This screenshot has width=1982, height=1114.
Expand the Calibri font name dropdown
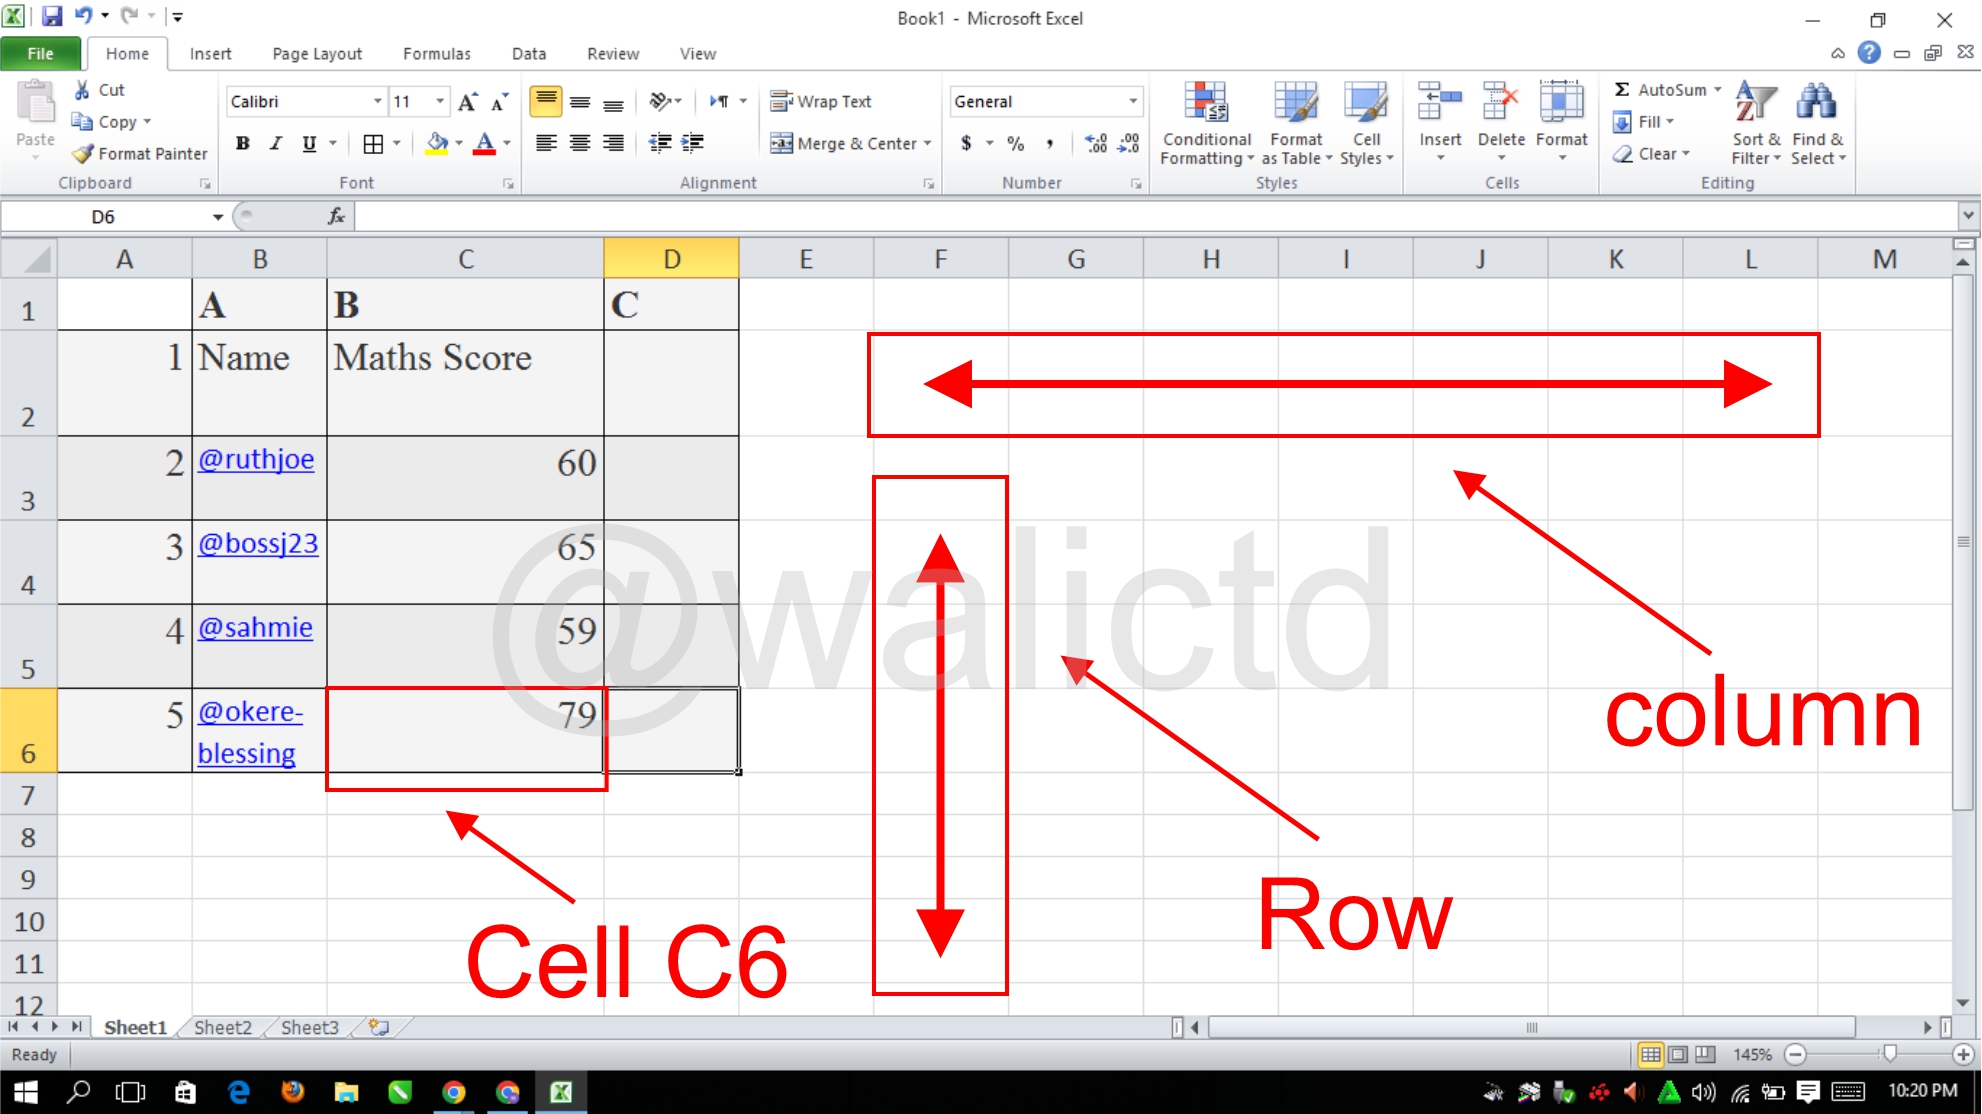point(377,102)
